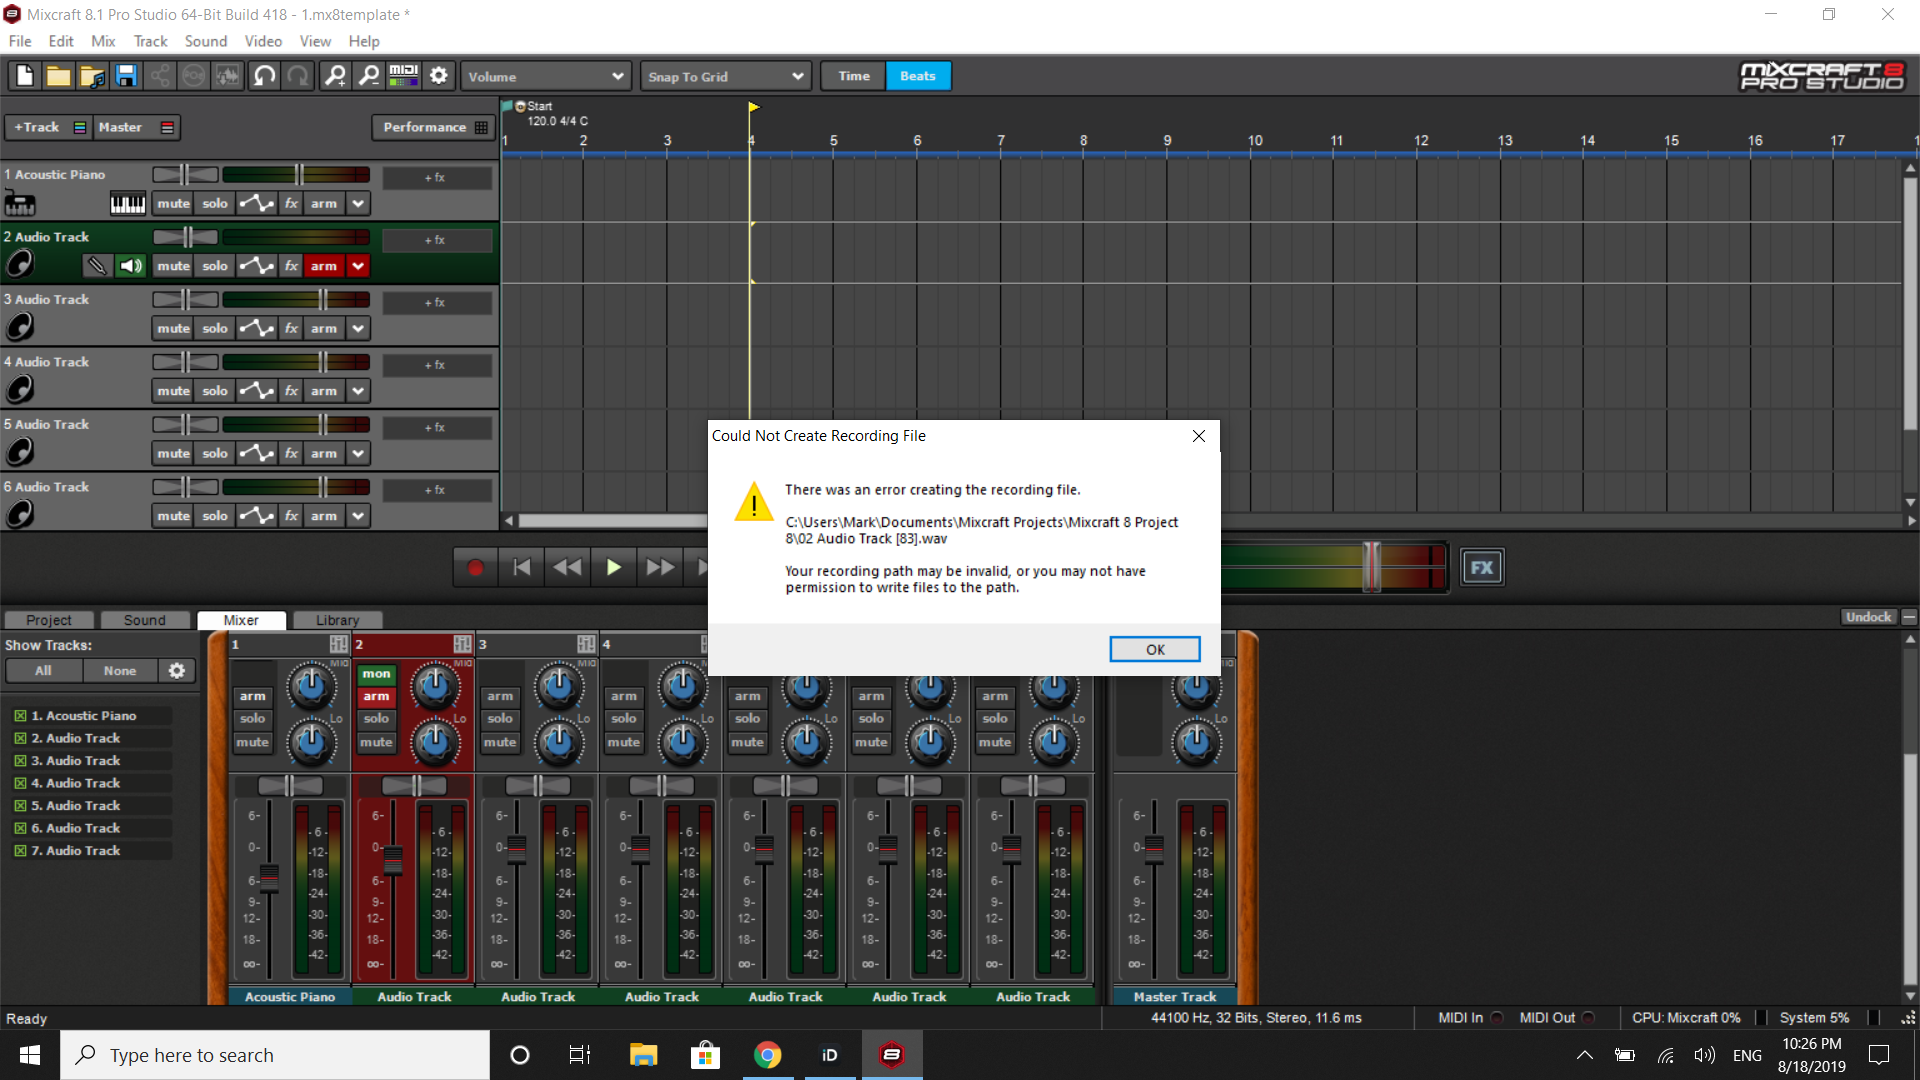Click the rewind transport button
The image size is (1920, 1080).
(567, 568)
